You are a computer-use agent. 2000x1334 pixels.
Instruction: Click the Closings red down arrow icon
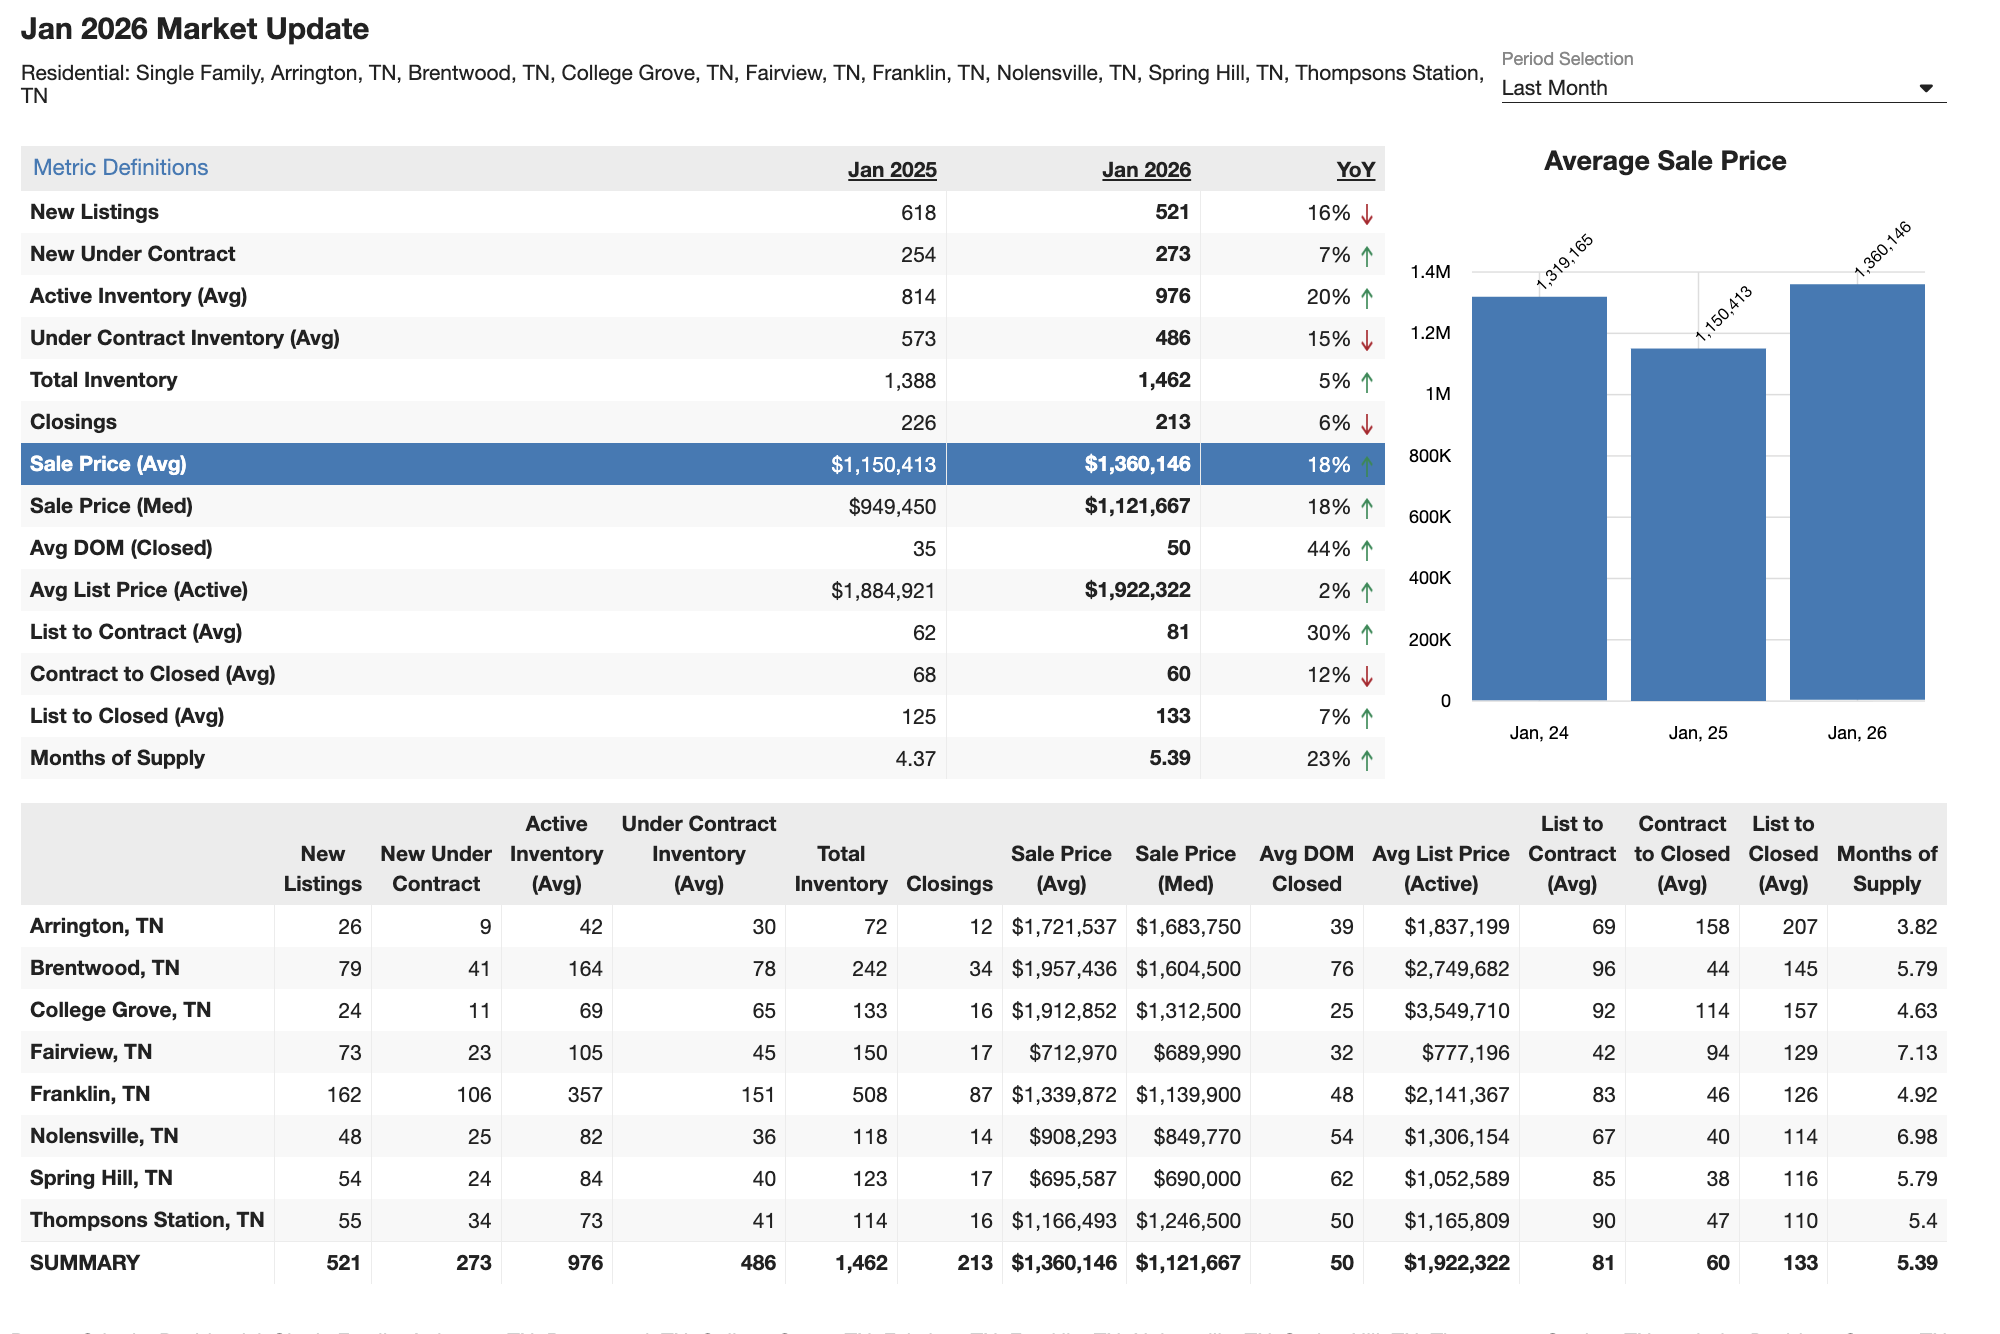(x=1366, y=424)
